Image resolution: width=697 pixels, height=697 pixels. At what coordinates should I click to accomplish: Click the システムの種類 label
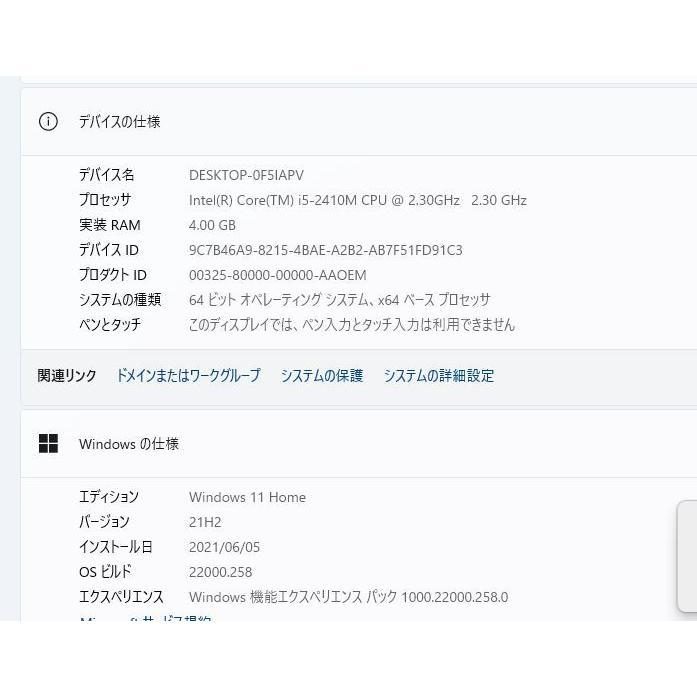click(x=120, y=300)
